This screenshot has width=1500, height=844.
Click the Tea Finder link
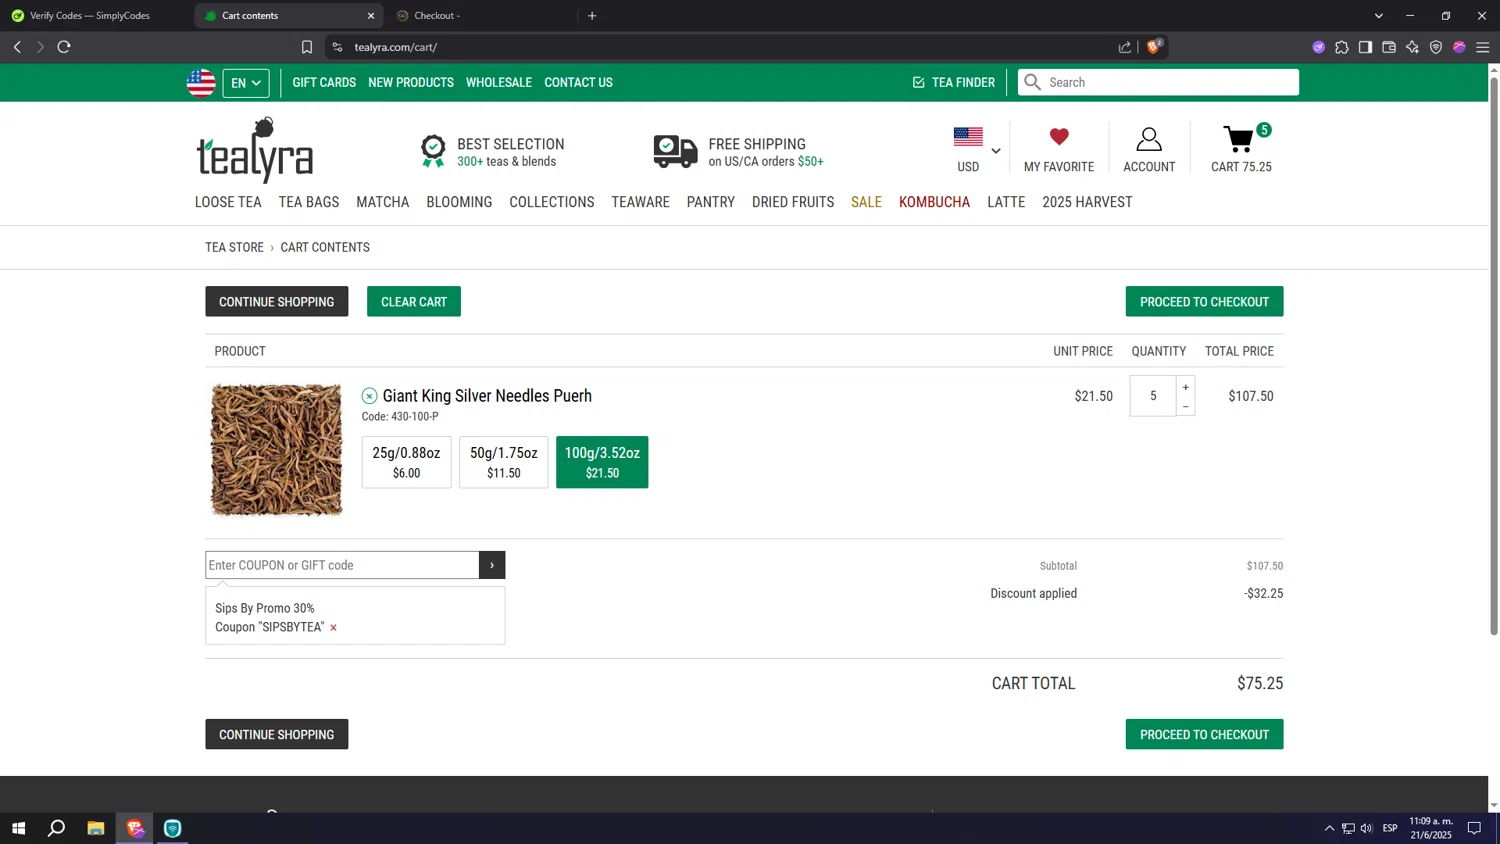click(954, 83)
